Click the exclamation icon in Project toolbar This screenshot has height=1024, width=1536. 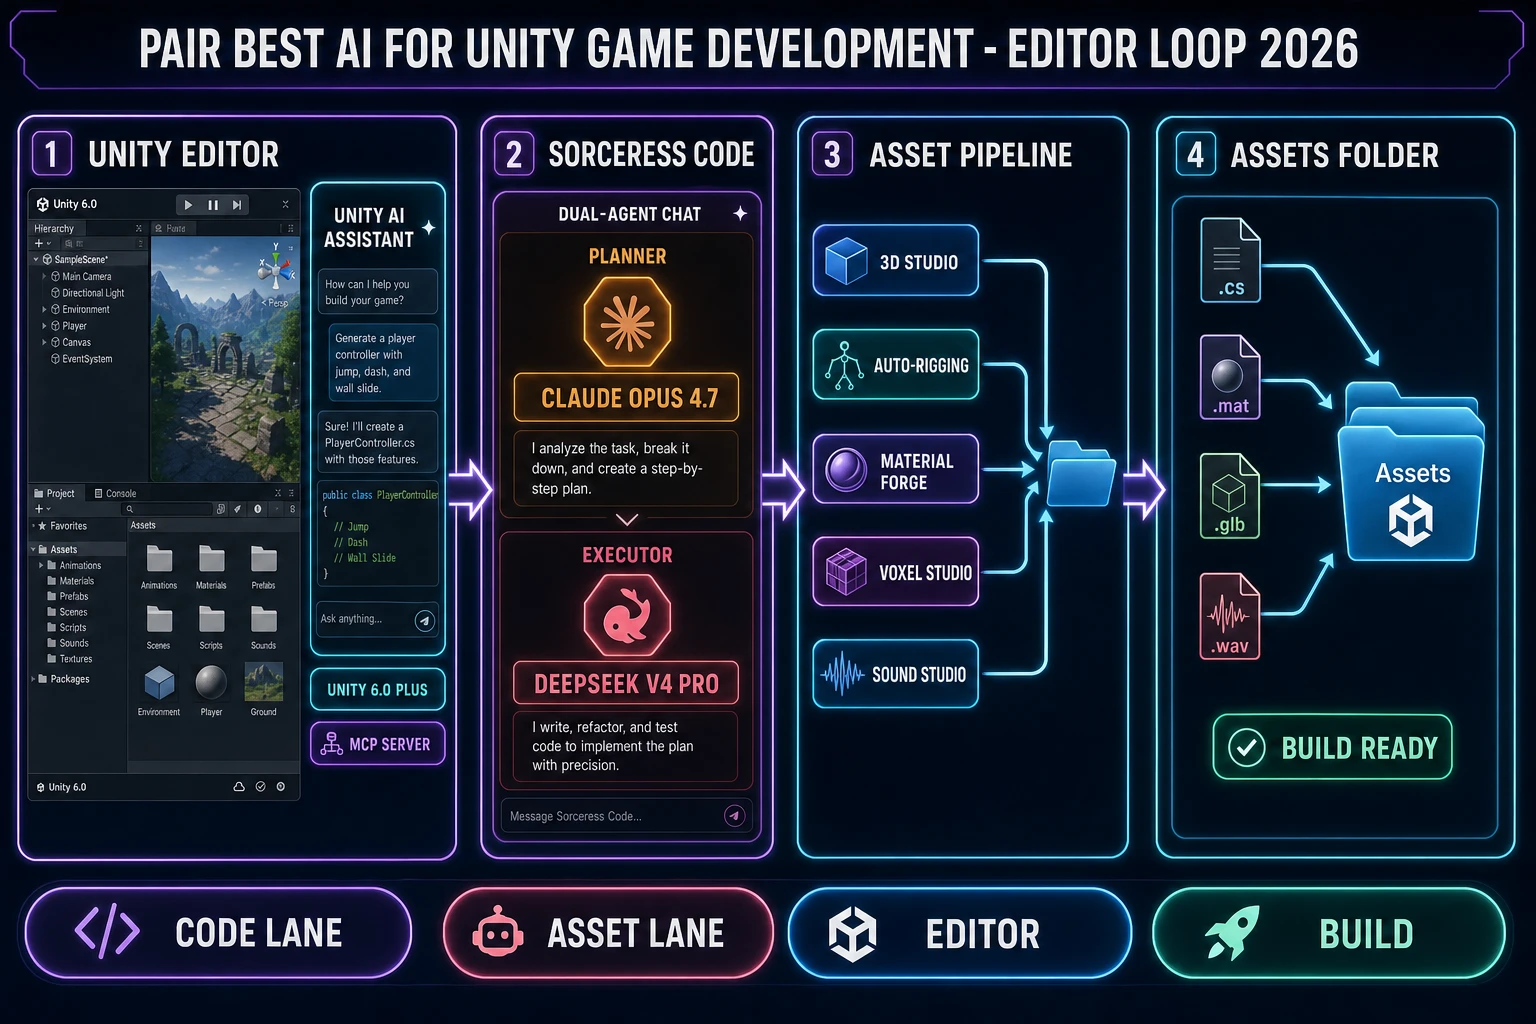point(258,509)
